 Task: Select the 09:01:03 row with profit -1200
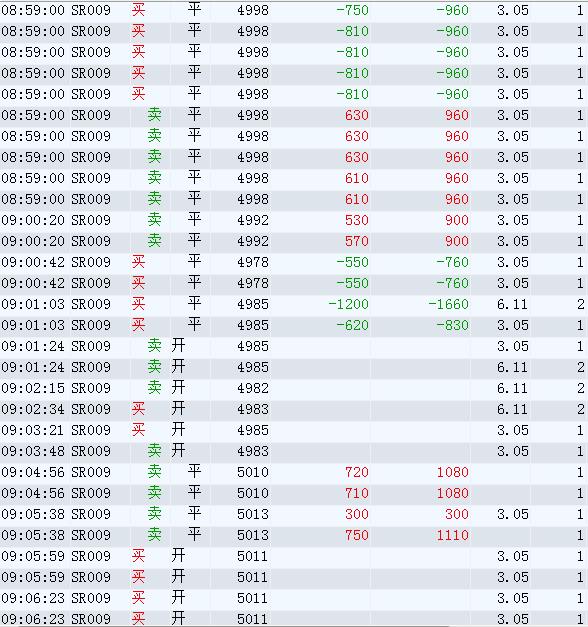pos(294,304)
